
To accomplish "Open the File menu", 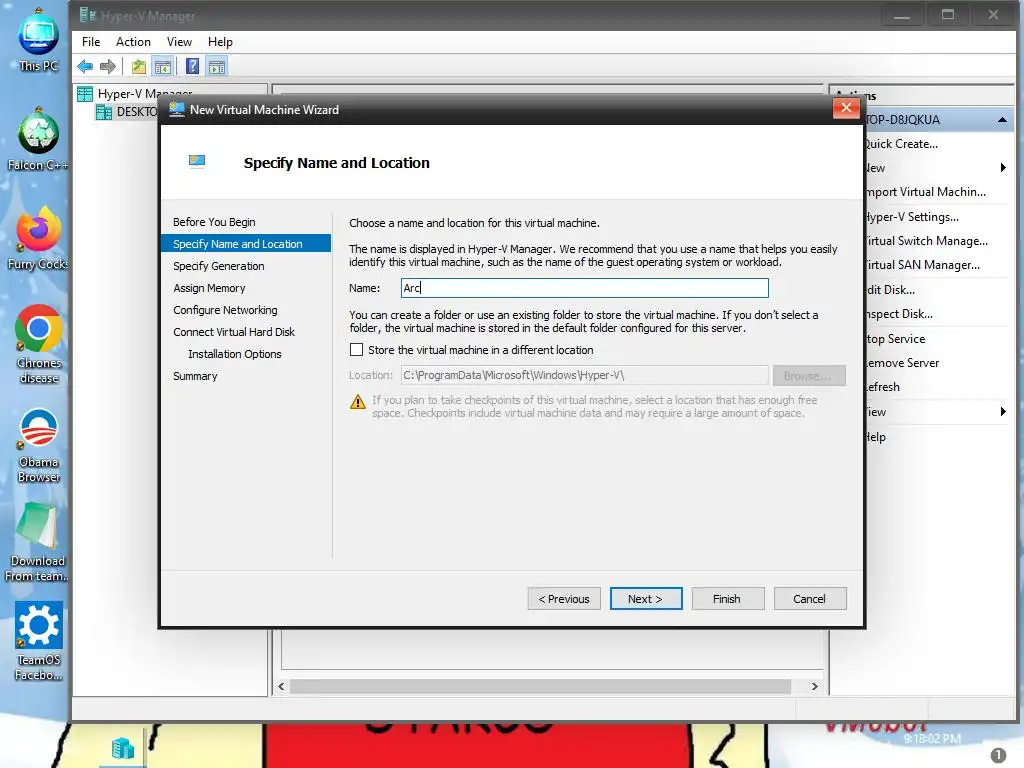I will (91, 42).
